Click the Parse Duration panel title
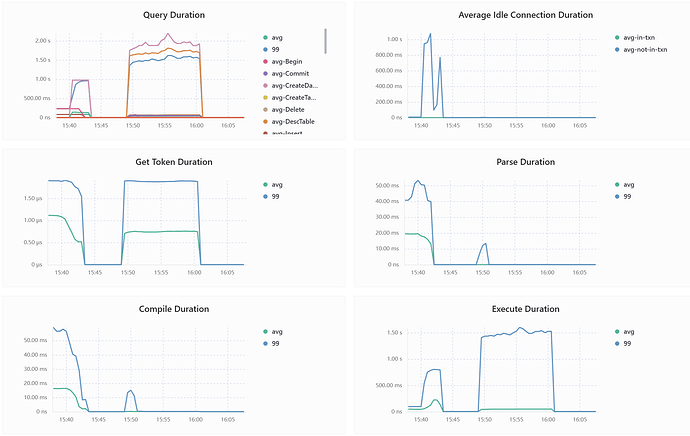The image size is (690, 436). (525, 162)
